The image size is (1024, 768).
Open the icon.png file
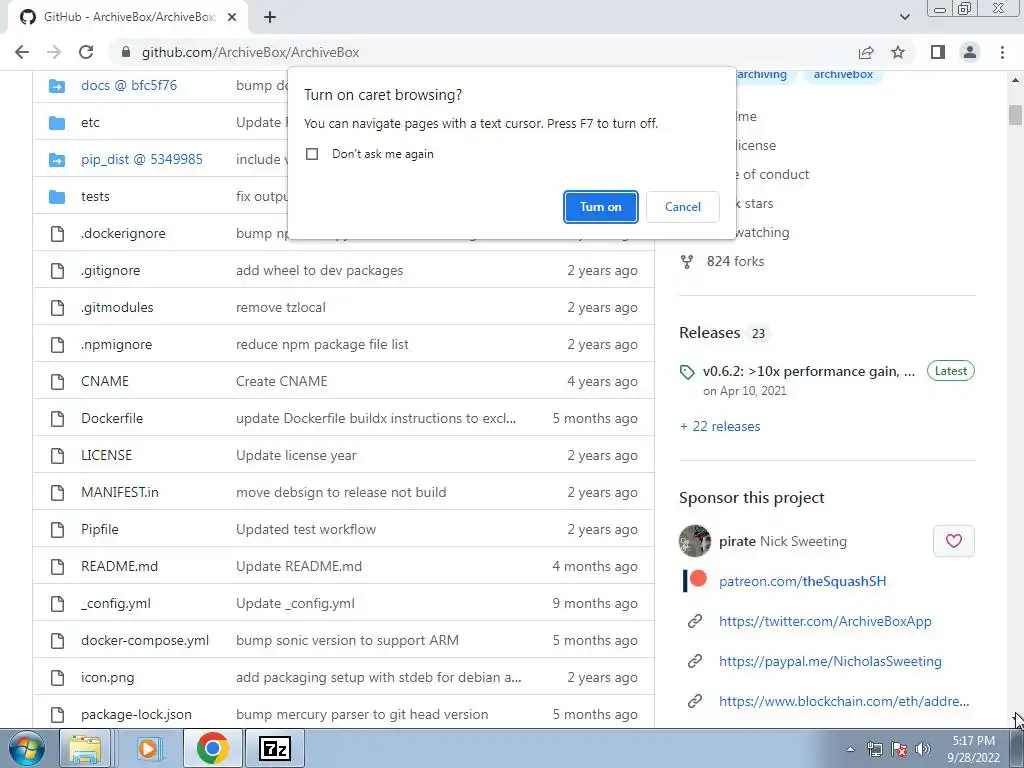[108, 678]
